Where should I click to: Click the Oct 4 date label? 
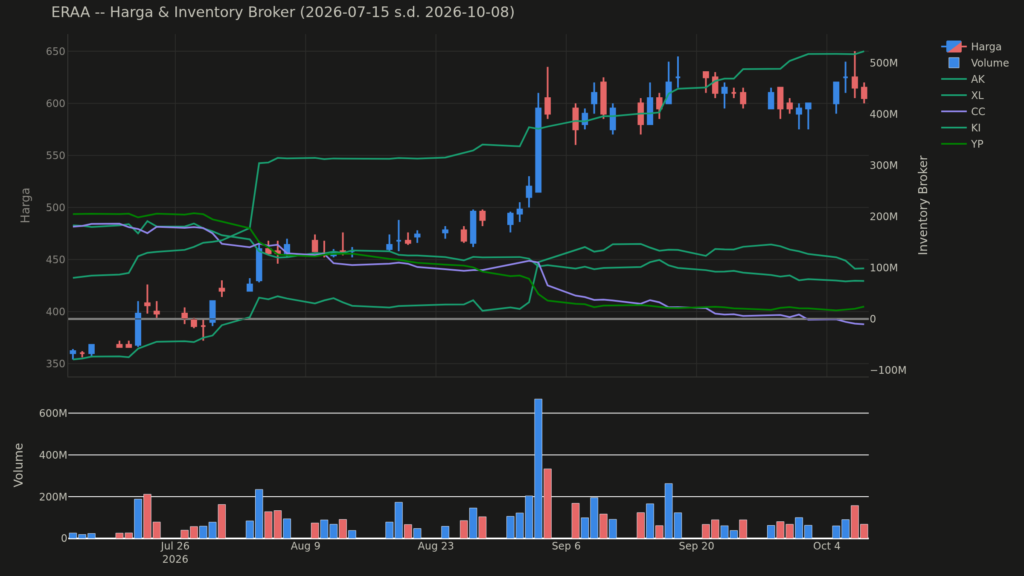tap(827, 546)
